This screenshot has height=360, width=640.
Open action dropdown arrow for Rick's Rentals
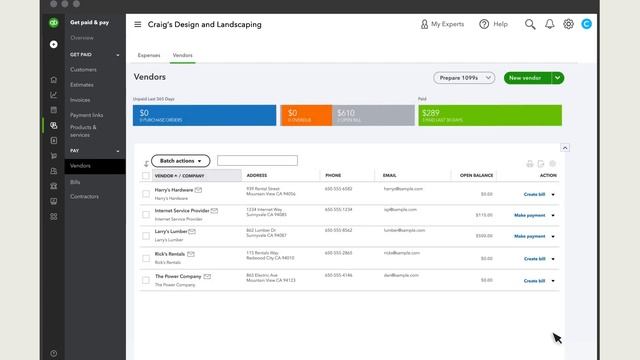(x=553, y=259)
